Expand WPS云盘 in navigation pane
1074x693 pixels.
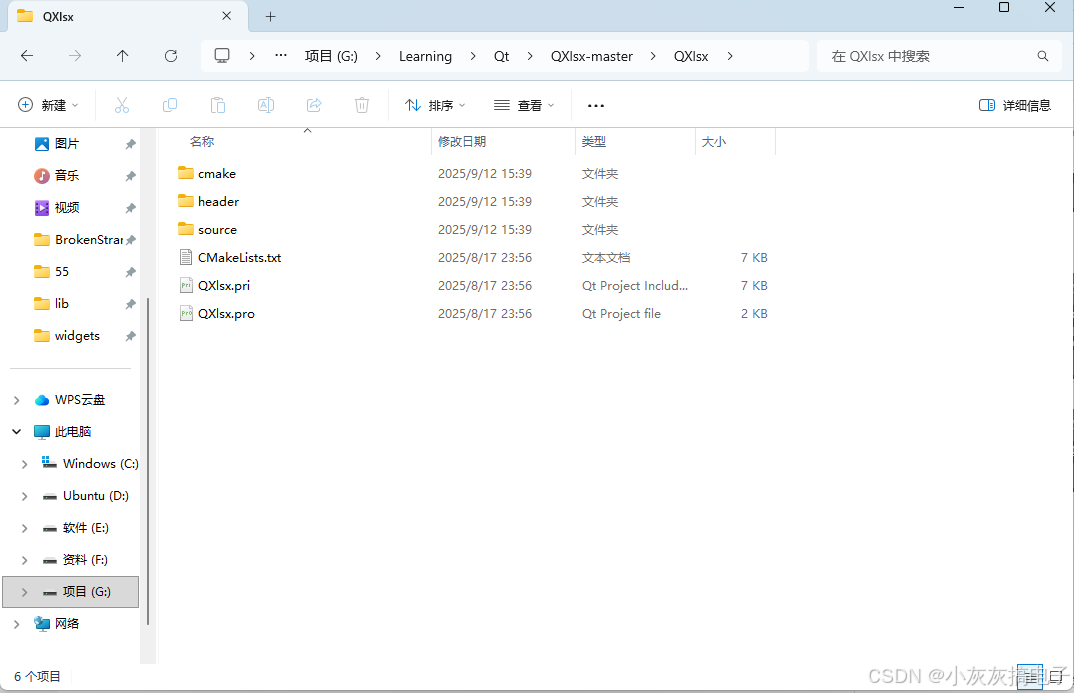(x=16, y=400)
